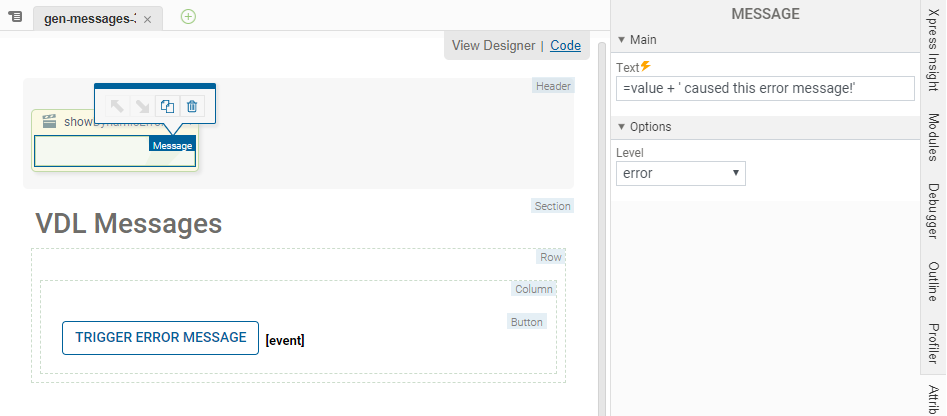The image size is (947, 416).
Task: Show the Outline side panel
Action: [932, 283]
